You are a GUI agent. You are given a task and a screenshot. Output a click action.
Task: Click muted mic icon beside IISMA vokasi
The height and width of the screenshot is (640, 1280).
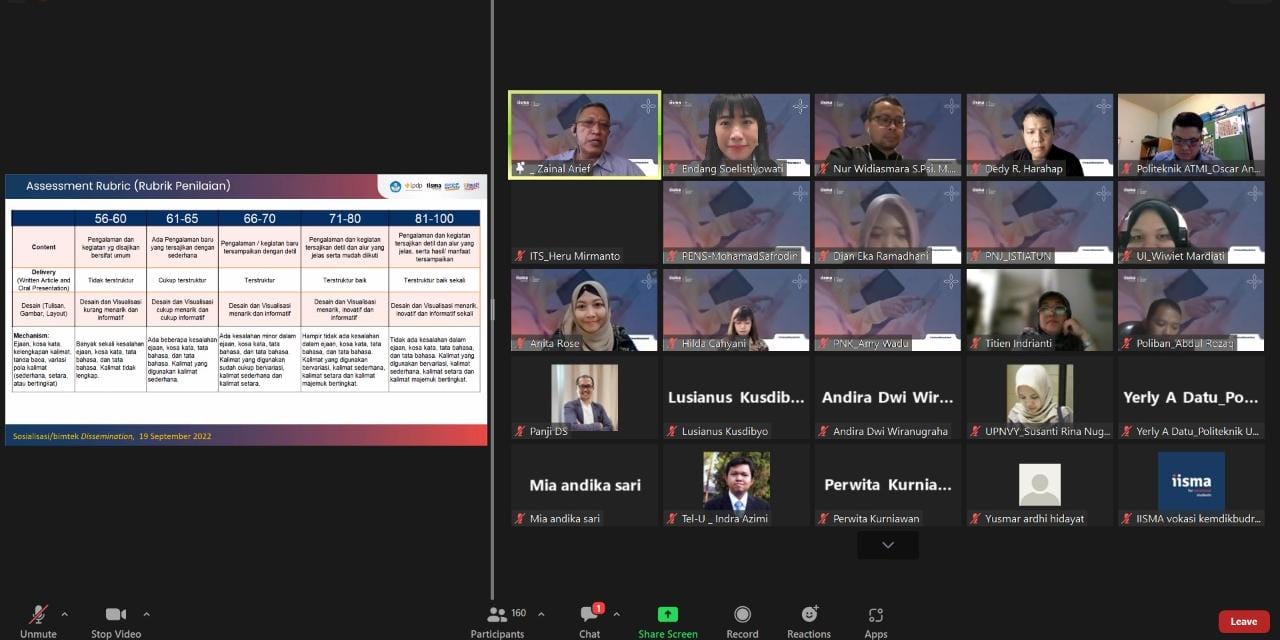tap(1127, 518)
